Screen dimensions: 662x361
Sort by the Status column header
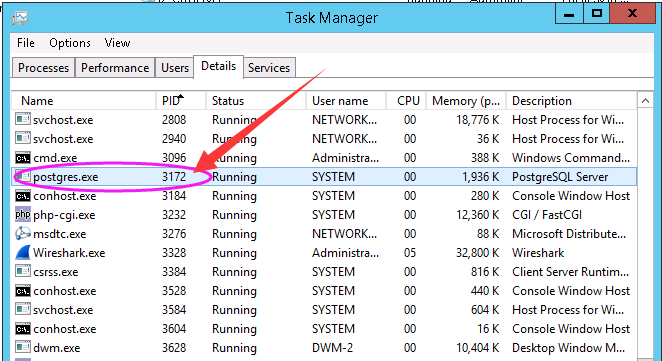tap(256, 101)
